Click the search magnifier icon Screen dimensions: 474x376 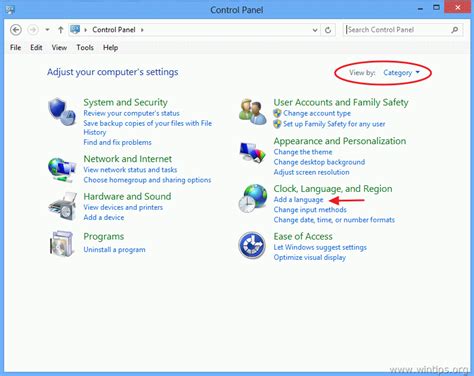click(x=455, y=30)
